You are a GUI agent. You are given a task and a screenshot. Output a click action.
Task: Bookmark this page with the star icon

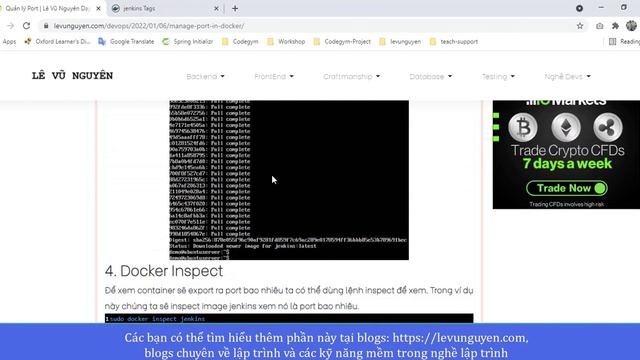coord(580,26)
